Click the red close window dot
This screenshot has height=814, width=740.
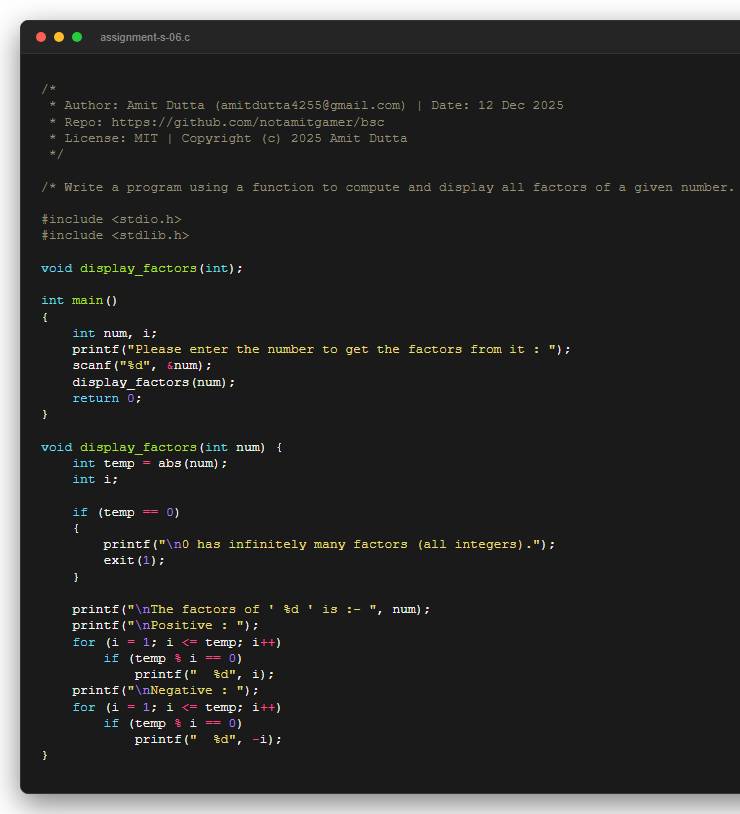click(x=41, y=37)
